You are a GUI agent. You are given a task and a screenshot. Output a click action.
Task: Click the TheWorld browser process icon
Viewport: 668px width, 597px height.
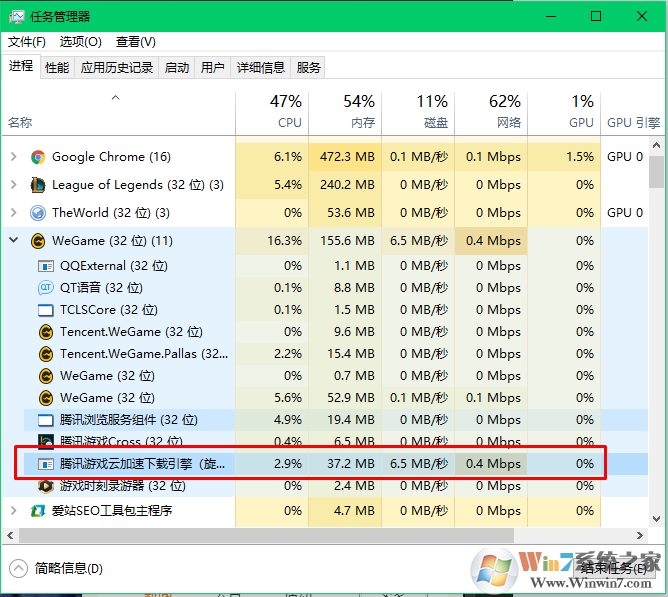38,213
